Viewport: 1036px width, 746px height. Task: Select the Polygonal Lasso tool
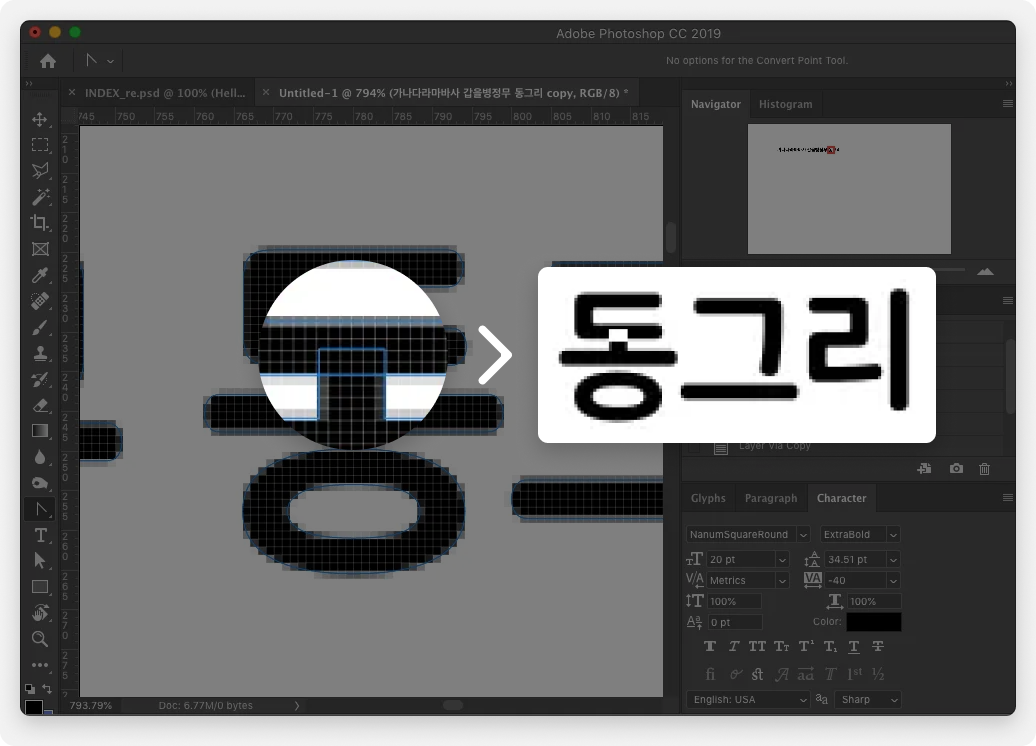point(40,170)
